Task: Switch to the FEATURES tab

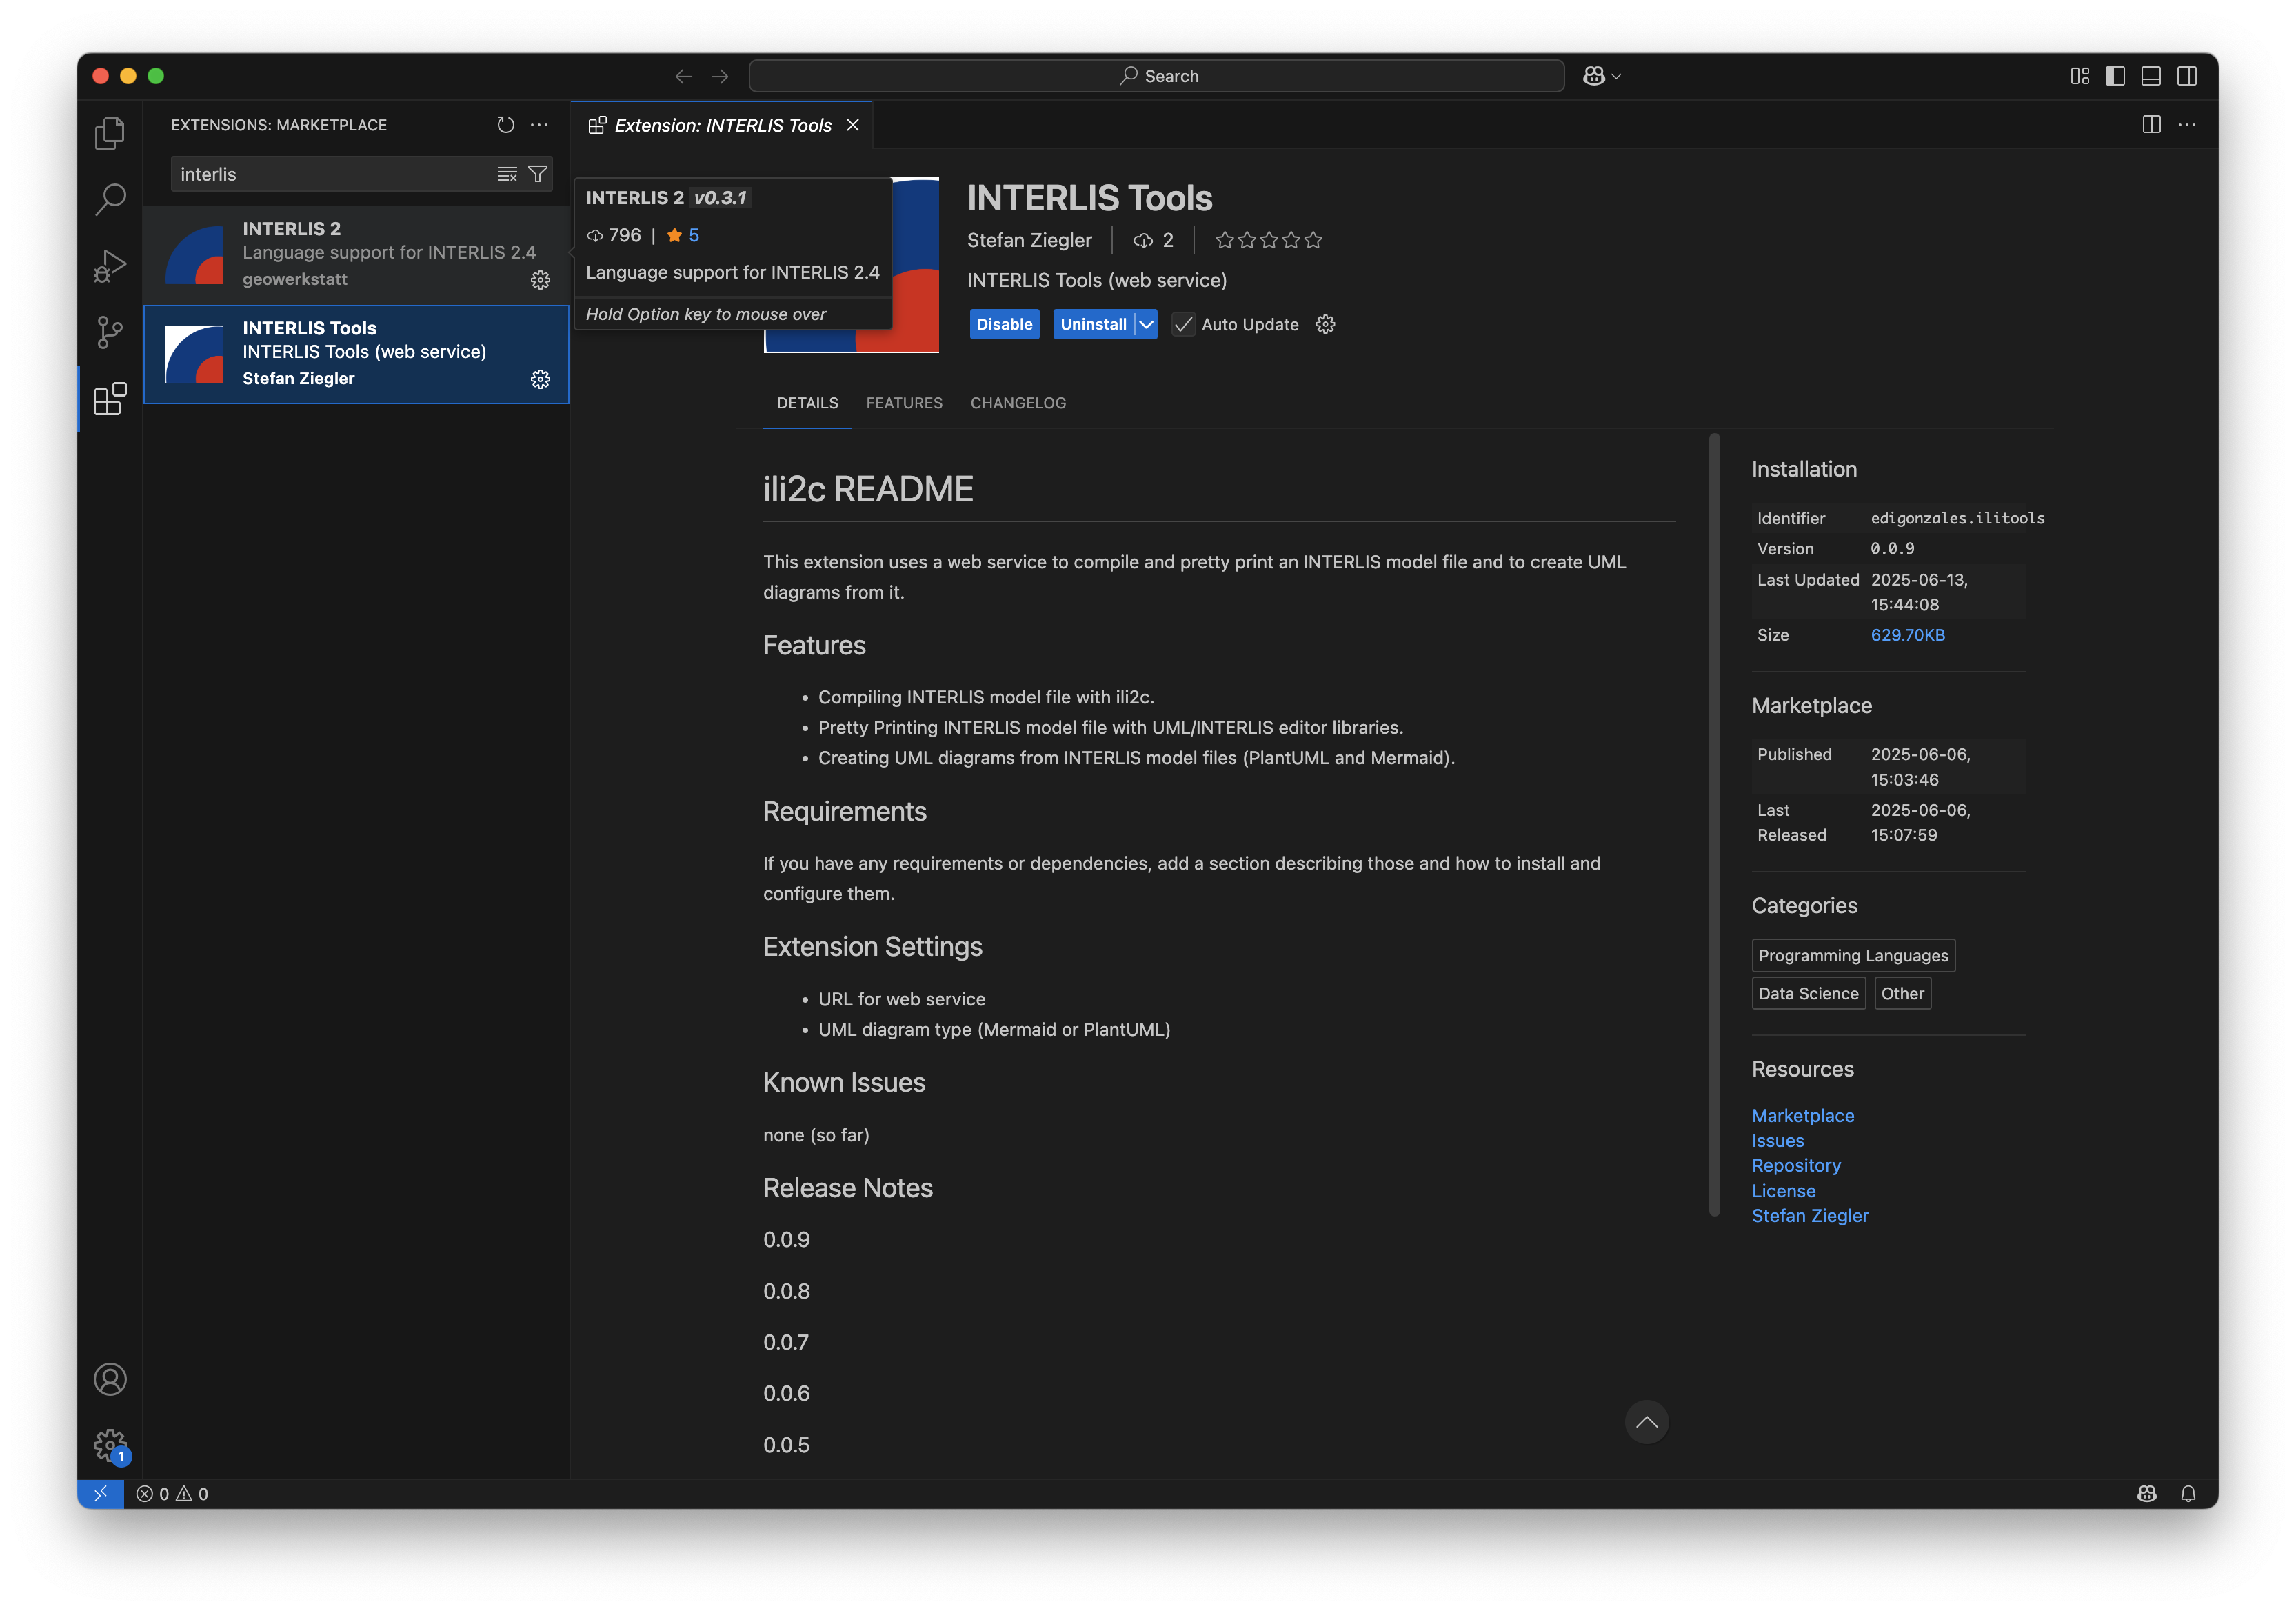Action: (904, 403)
